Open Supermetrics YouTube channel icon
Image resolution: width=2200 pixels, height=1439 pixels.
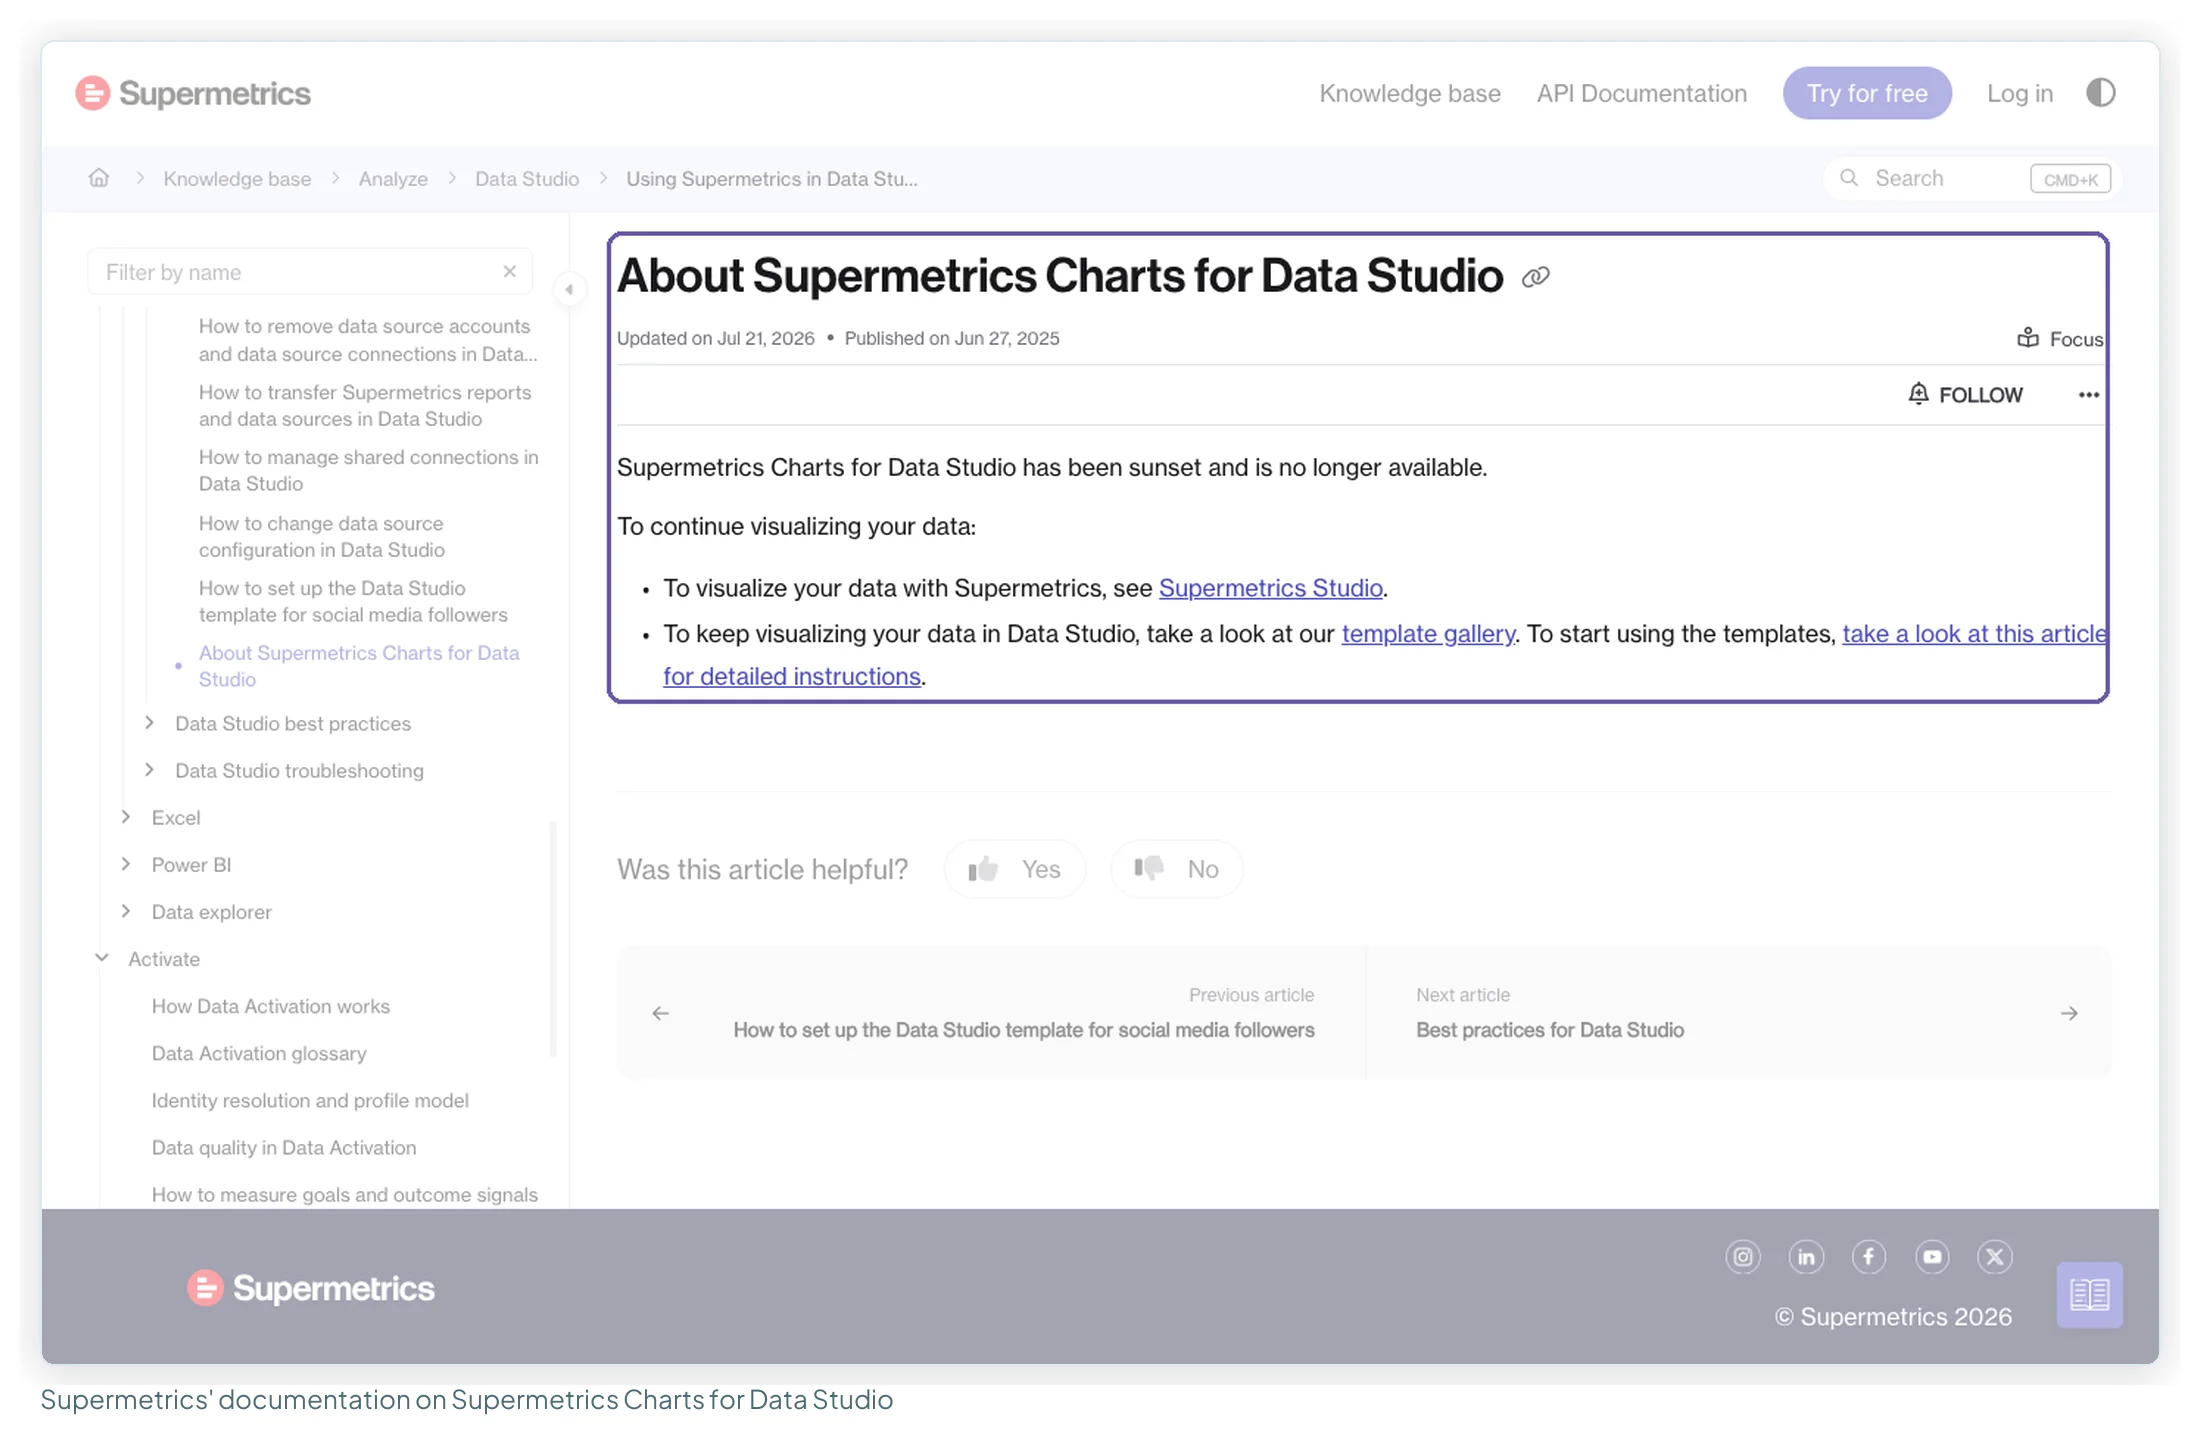1932,1257
